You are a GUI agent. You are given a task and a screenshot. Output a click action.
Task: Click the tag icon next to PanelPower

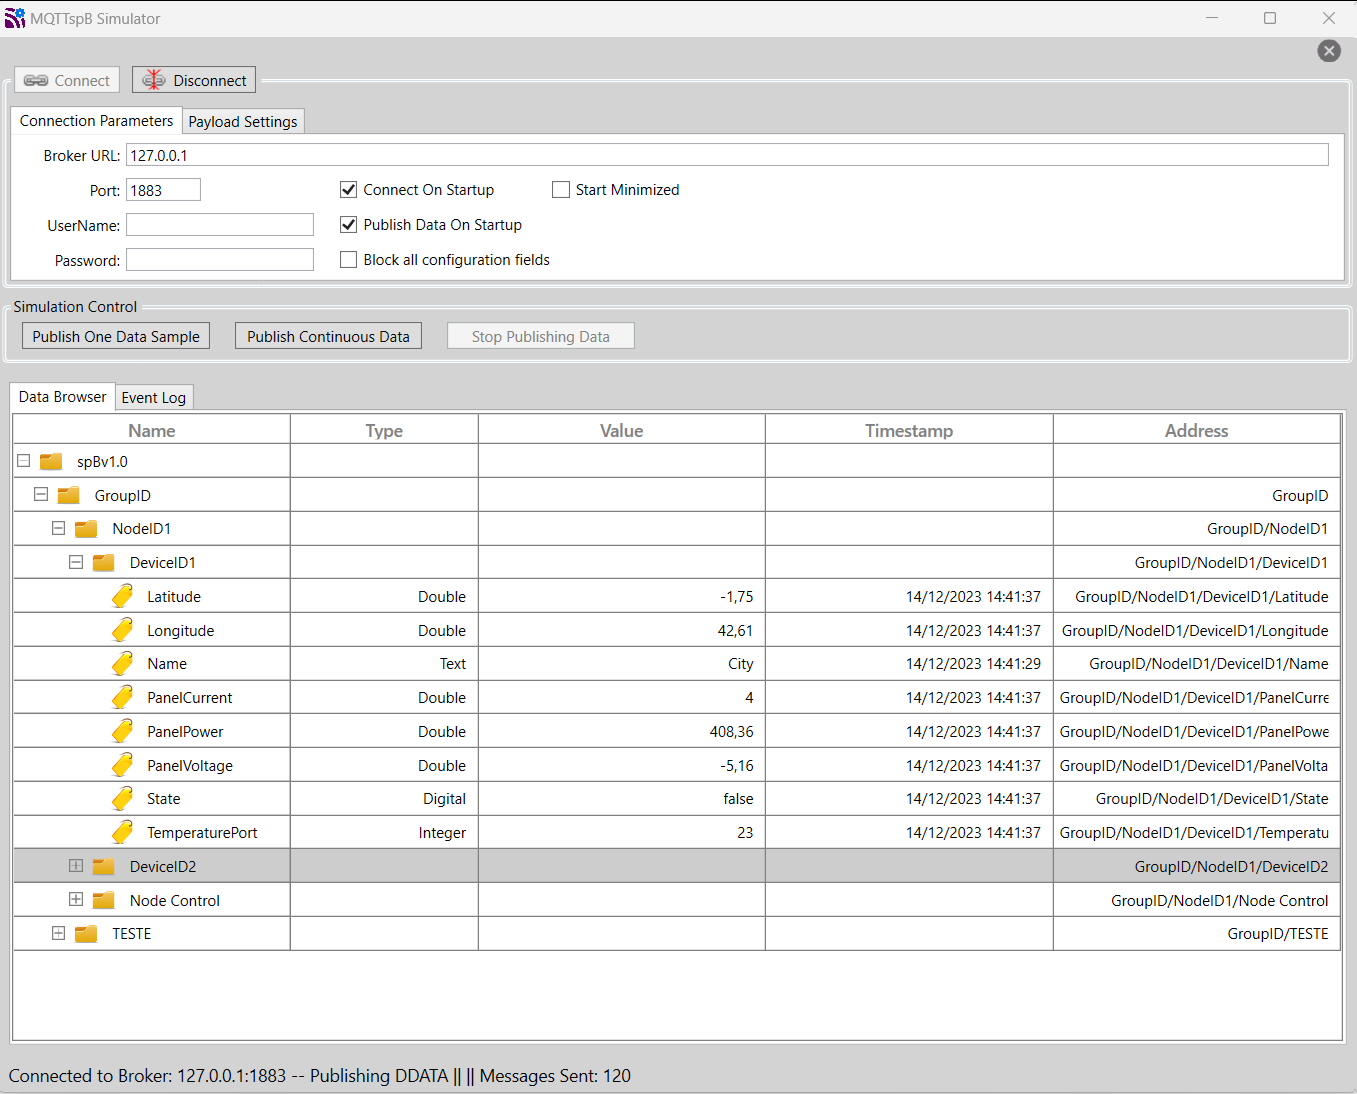tap(122, 731)
